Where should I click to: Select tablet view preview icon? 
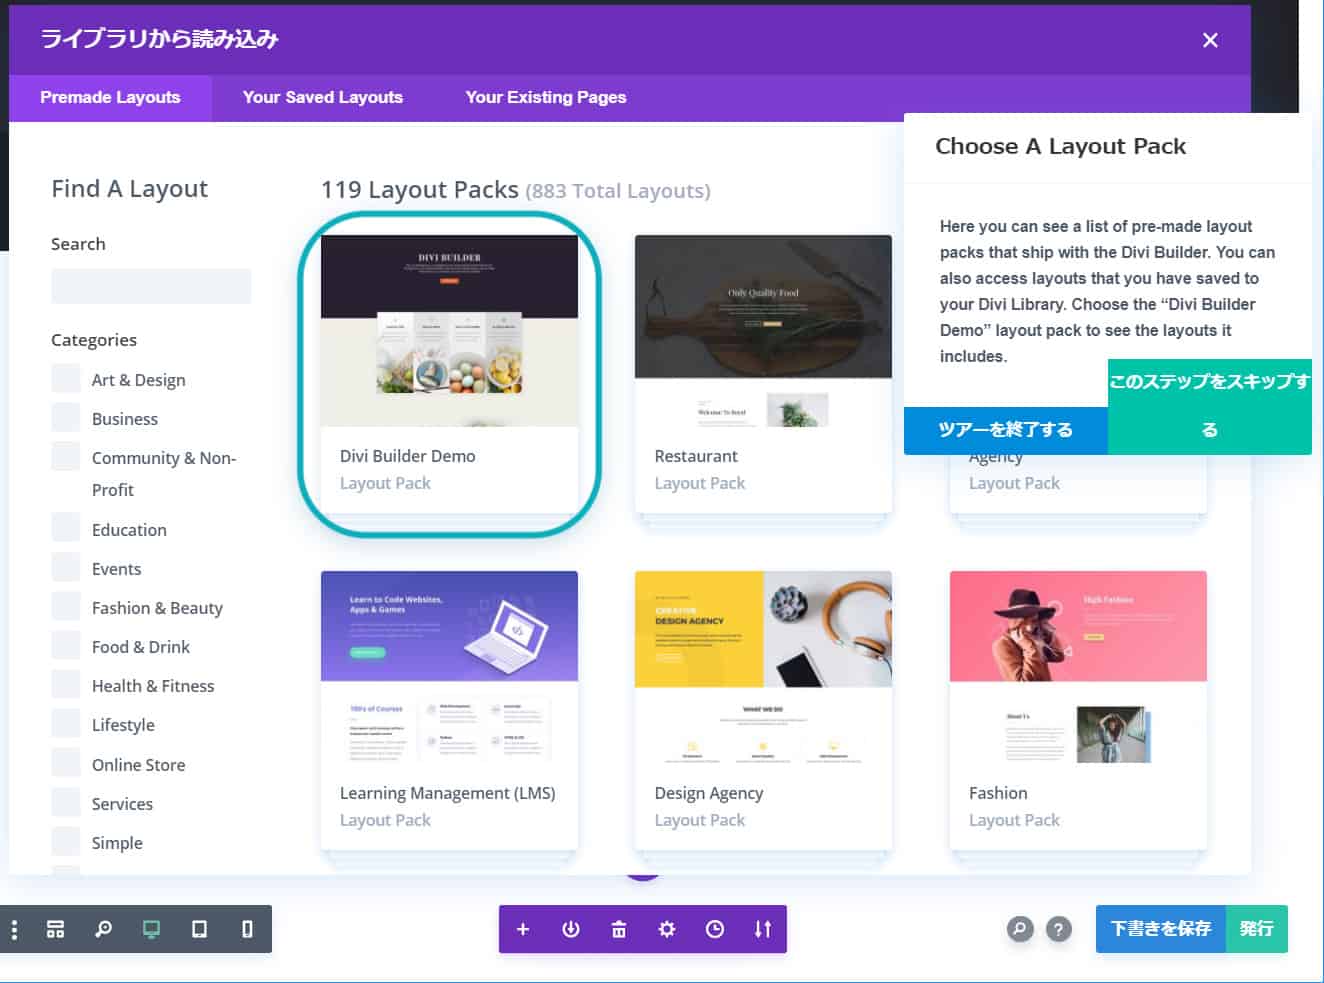click(x=199, y=929)
